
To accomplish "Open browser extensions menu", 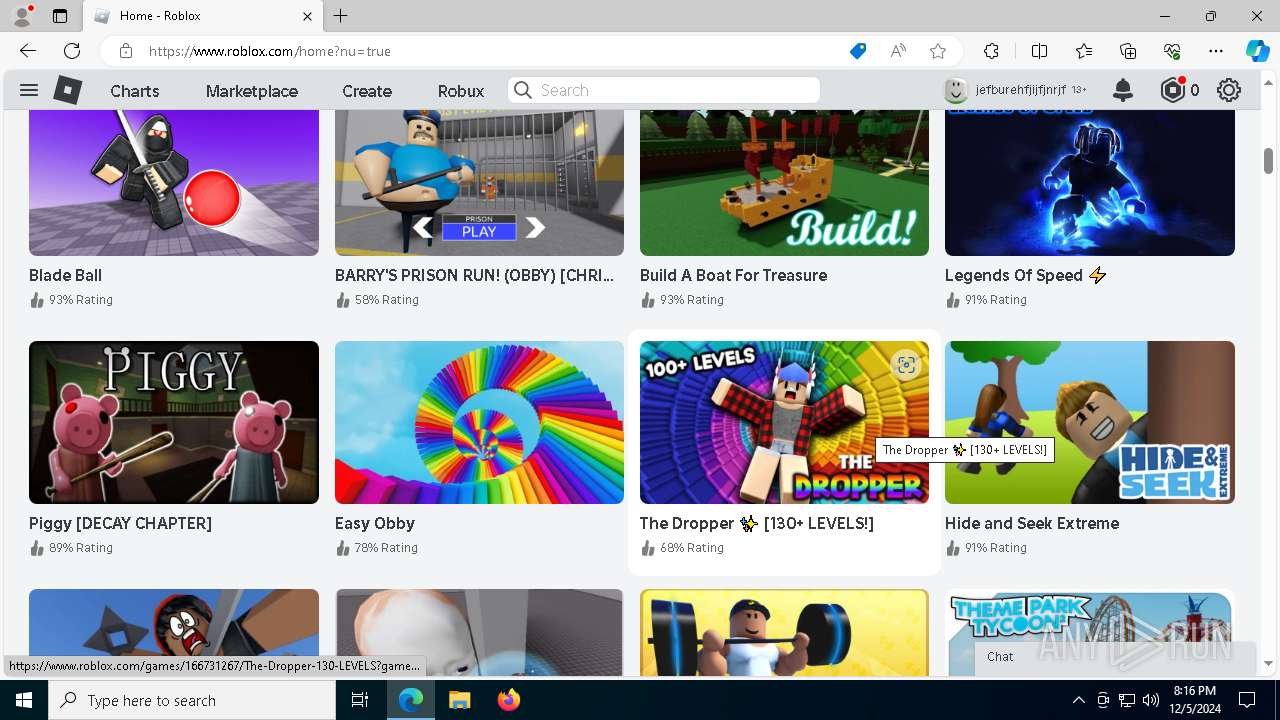I will [991, 51].
